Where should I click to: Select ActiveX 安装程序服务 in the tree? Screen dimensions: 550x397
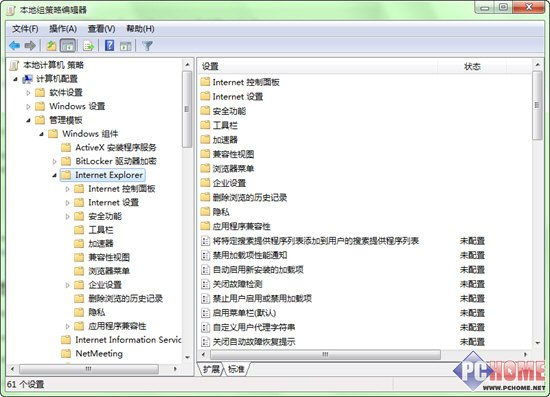tap(116, 148)
